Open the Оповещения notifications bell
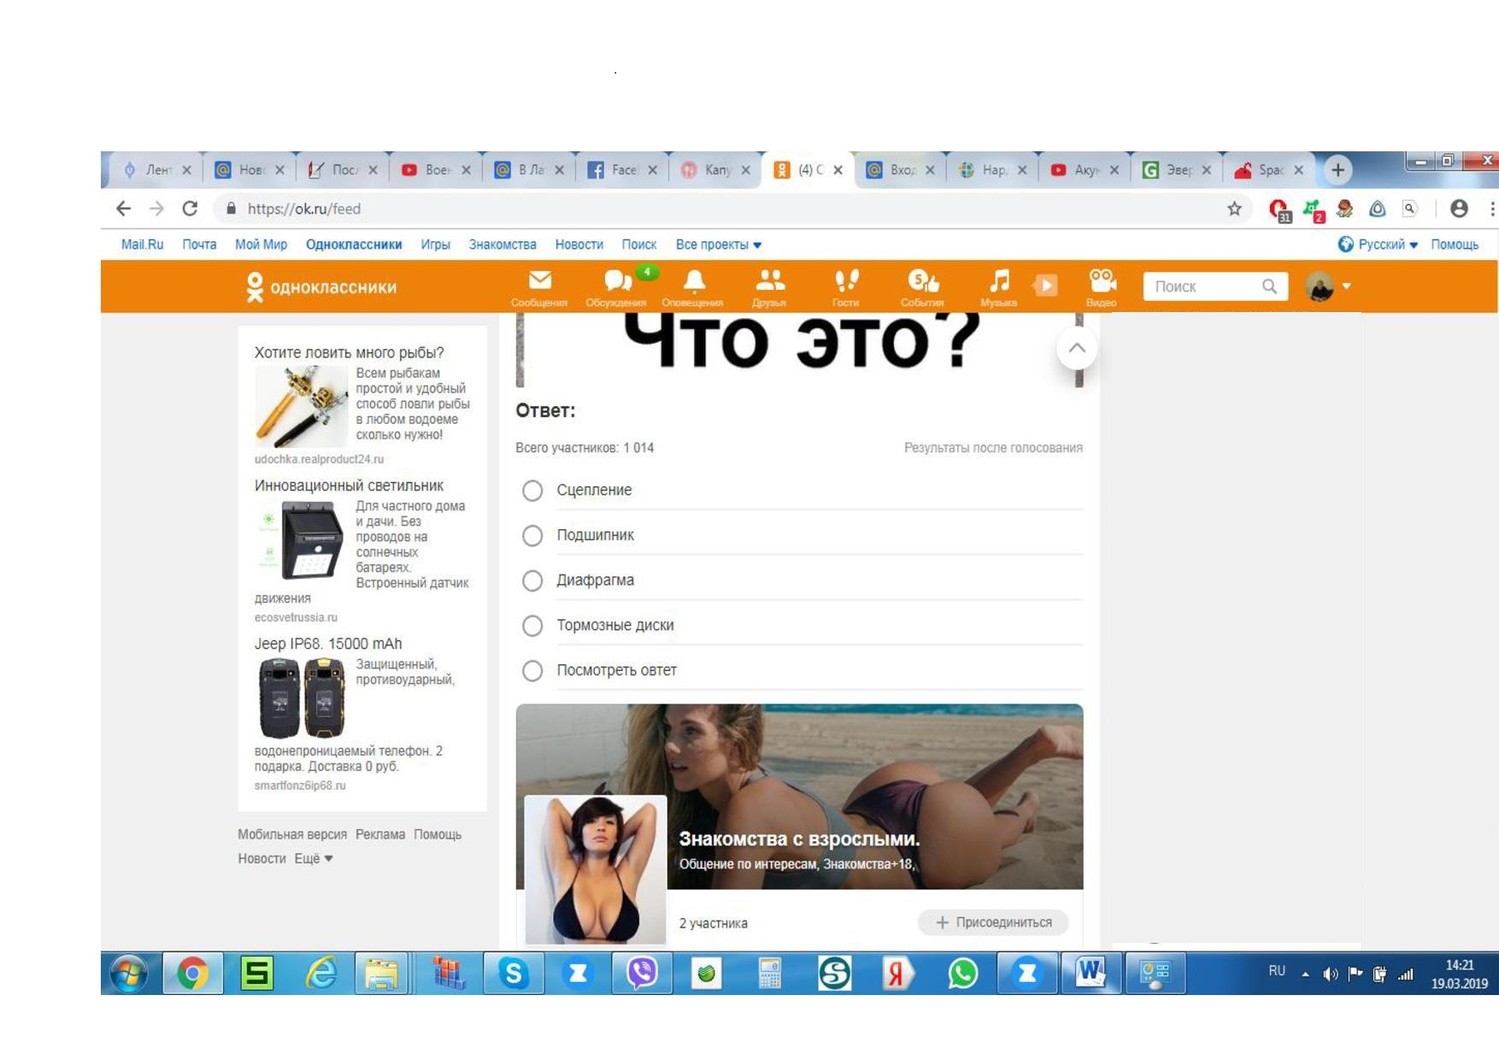The image size is (1499, 1060). [x=693, y=287]
